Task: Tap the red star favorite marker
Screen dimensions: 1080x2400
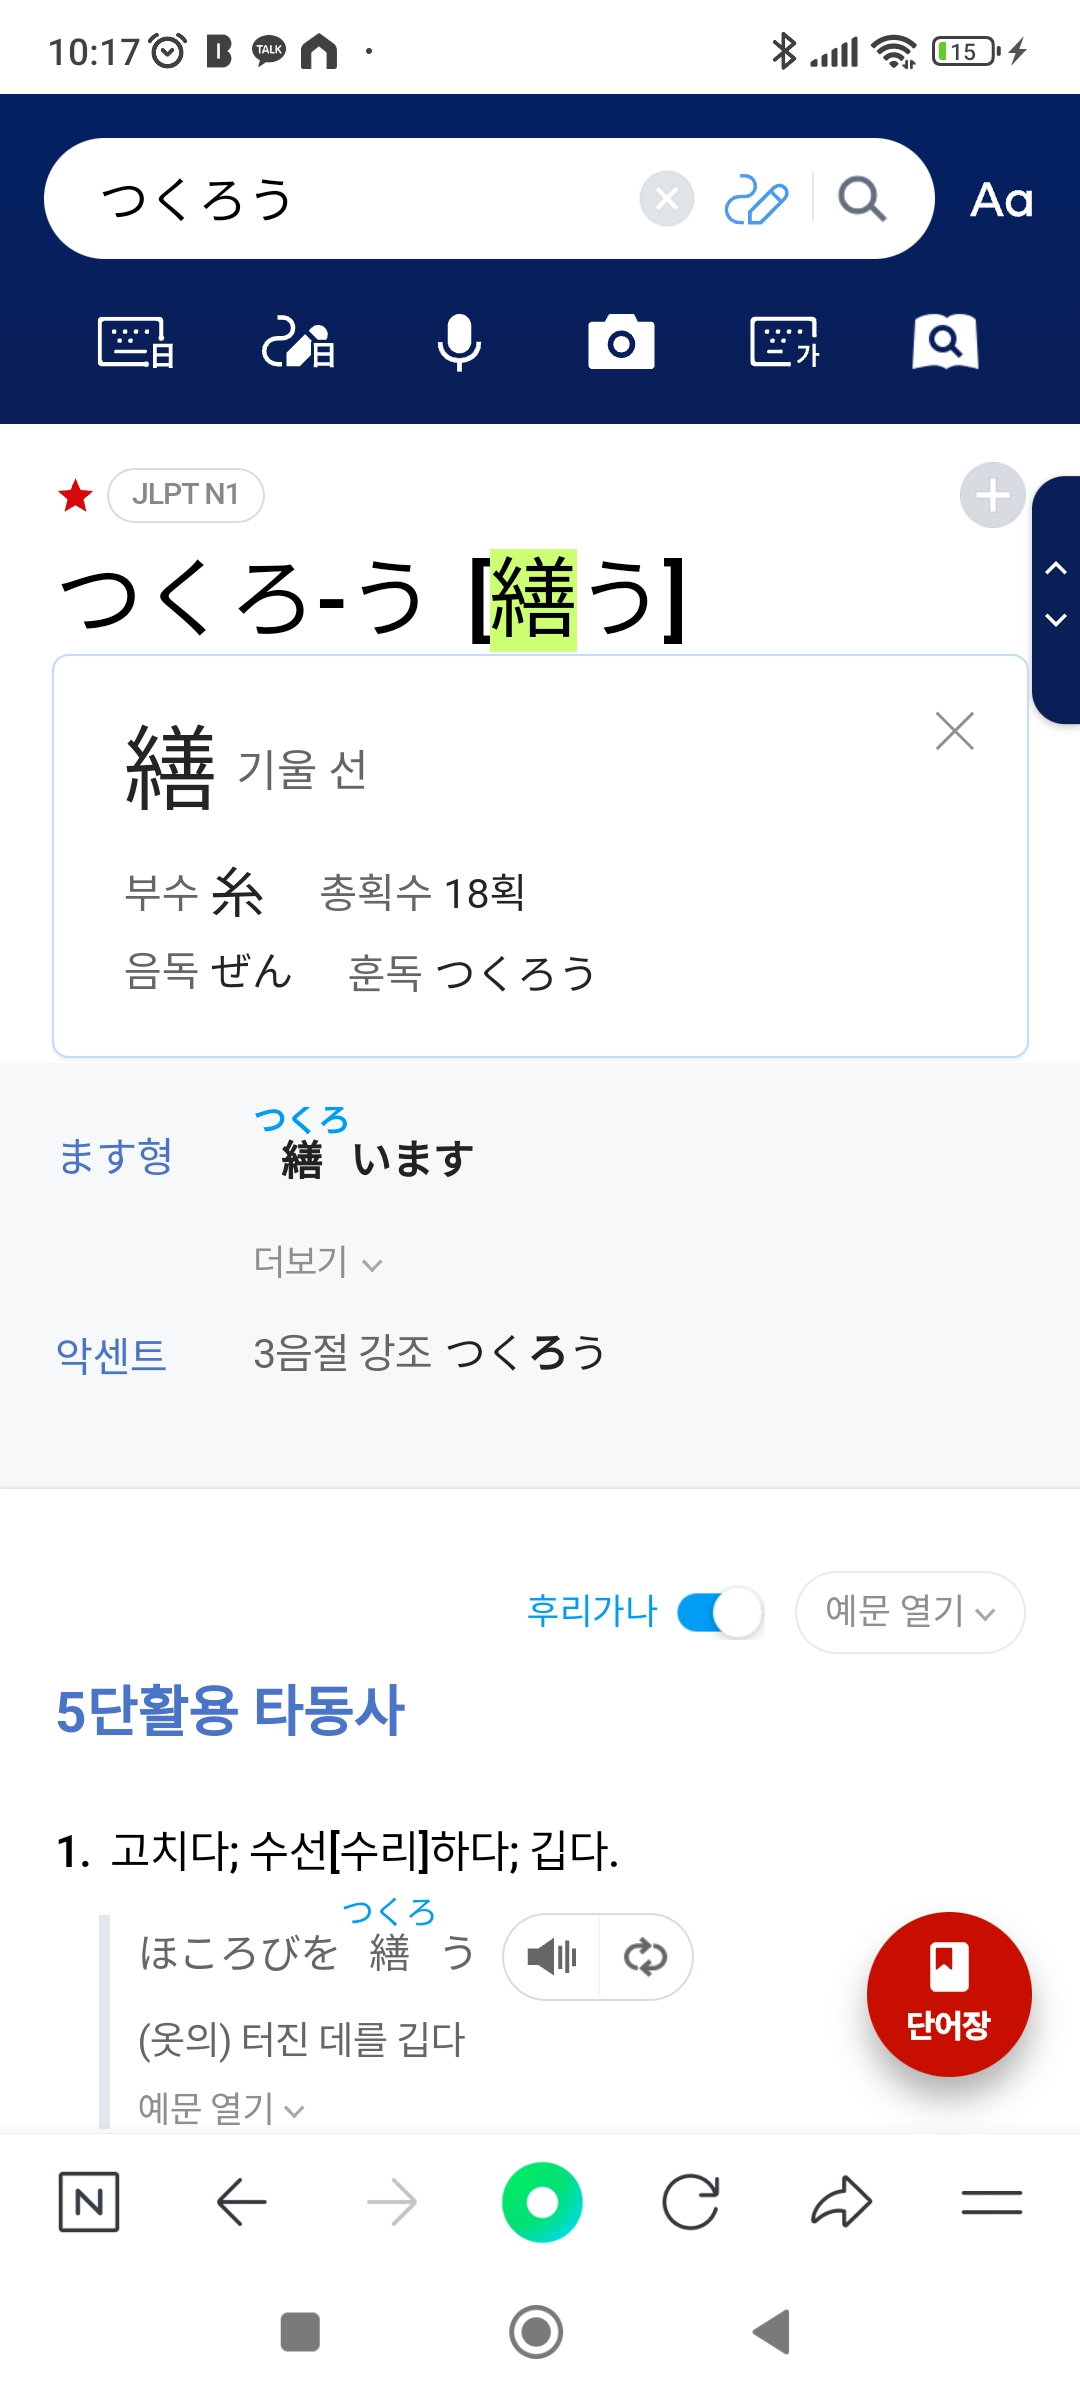Action: tap(76, 495)
